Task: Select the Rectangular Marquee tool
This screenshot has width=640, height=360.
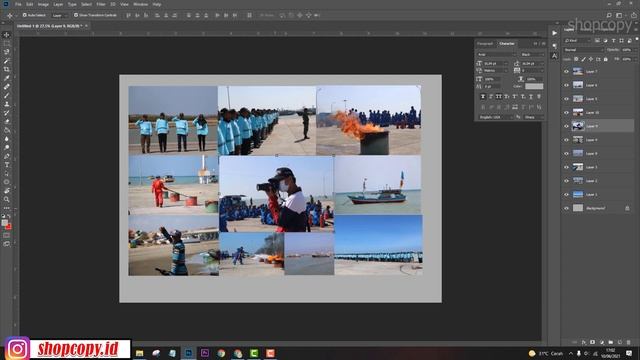Action: (7, 43)
